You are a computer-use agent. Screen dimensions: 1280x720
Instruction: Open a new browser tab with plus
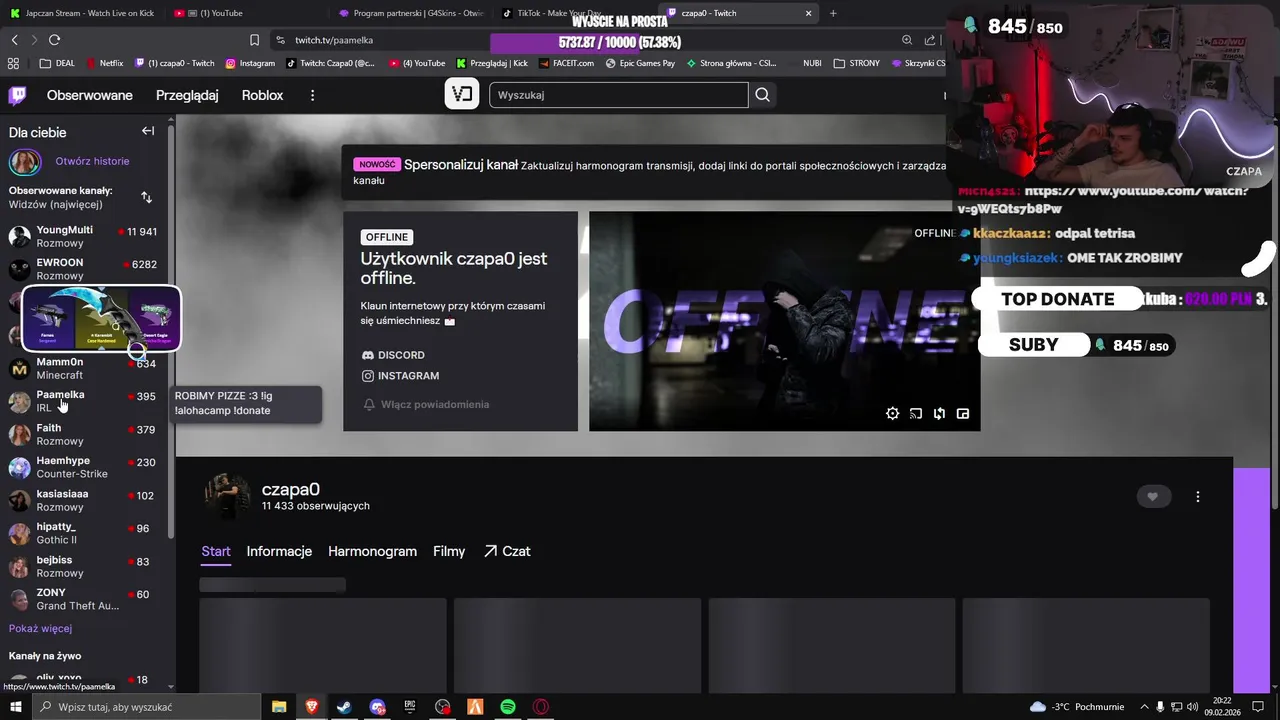[x=833, y=13]
